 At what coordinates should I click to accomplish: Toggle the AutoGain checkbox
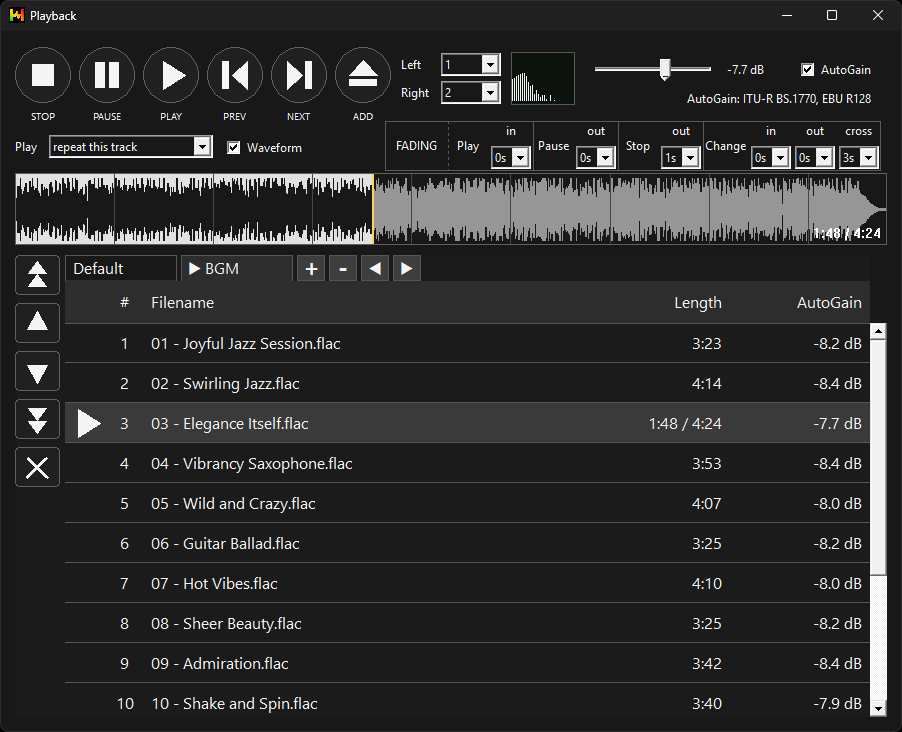(808, 70)
